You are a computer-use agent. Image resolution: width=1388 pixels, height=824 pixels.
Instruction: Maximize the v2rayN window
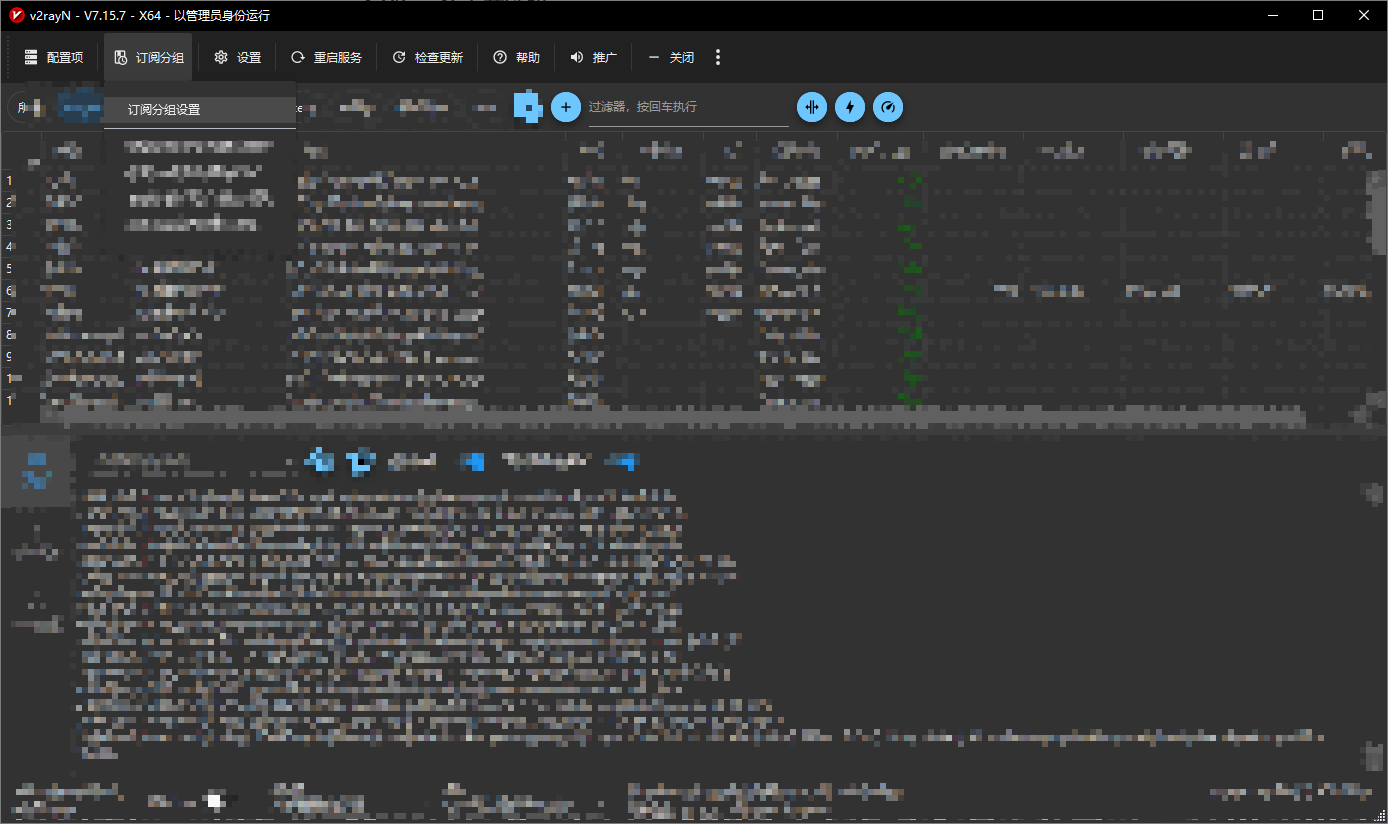tap(1318, 15)
